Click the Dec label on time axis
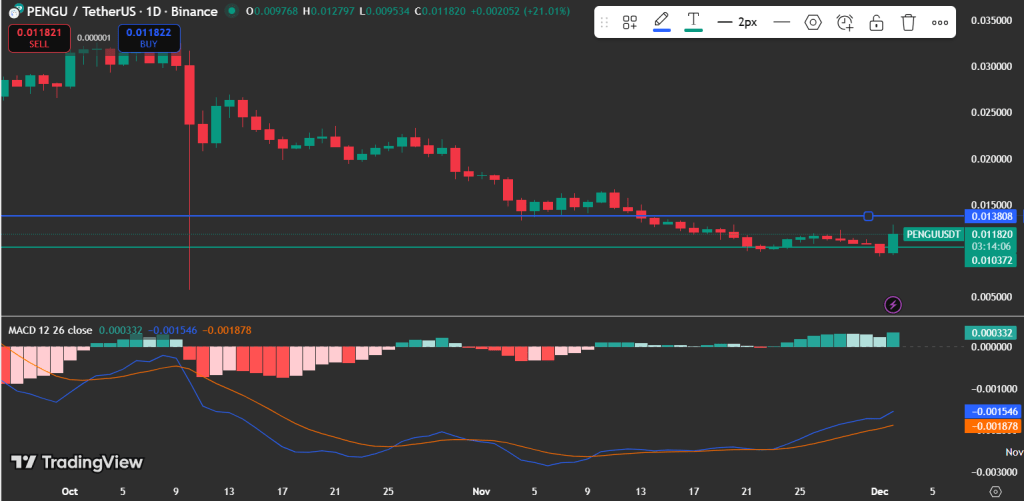The width and height of the screenshot is (1024, 501). (x=879, y=491)
